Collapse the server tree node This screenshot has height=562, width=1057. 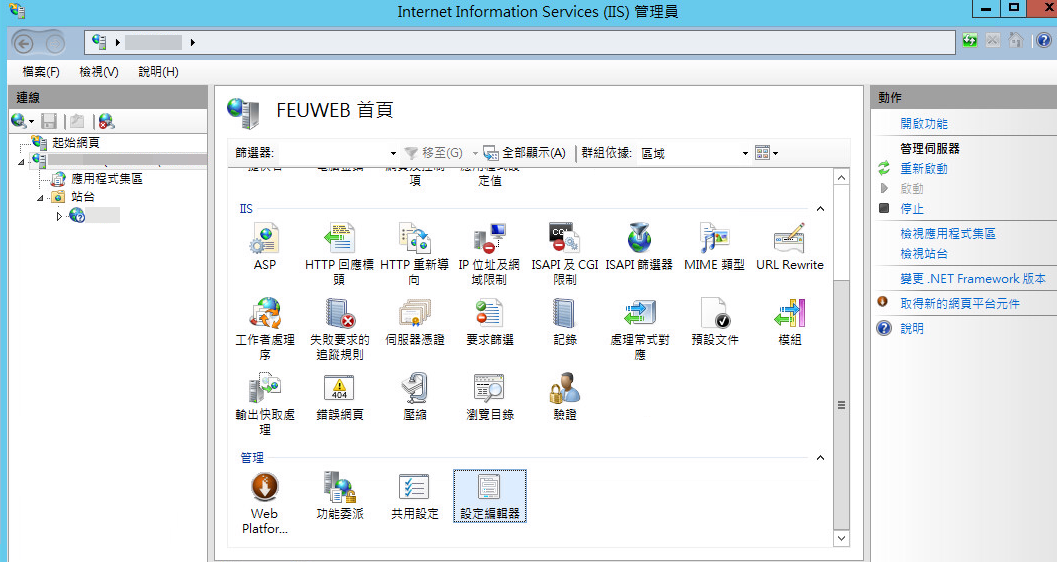[x=21, y=162]
